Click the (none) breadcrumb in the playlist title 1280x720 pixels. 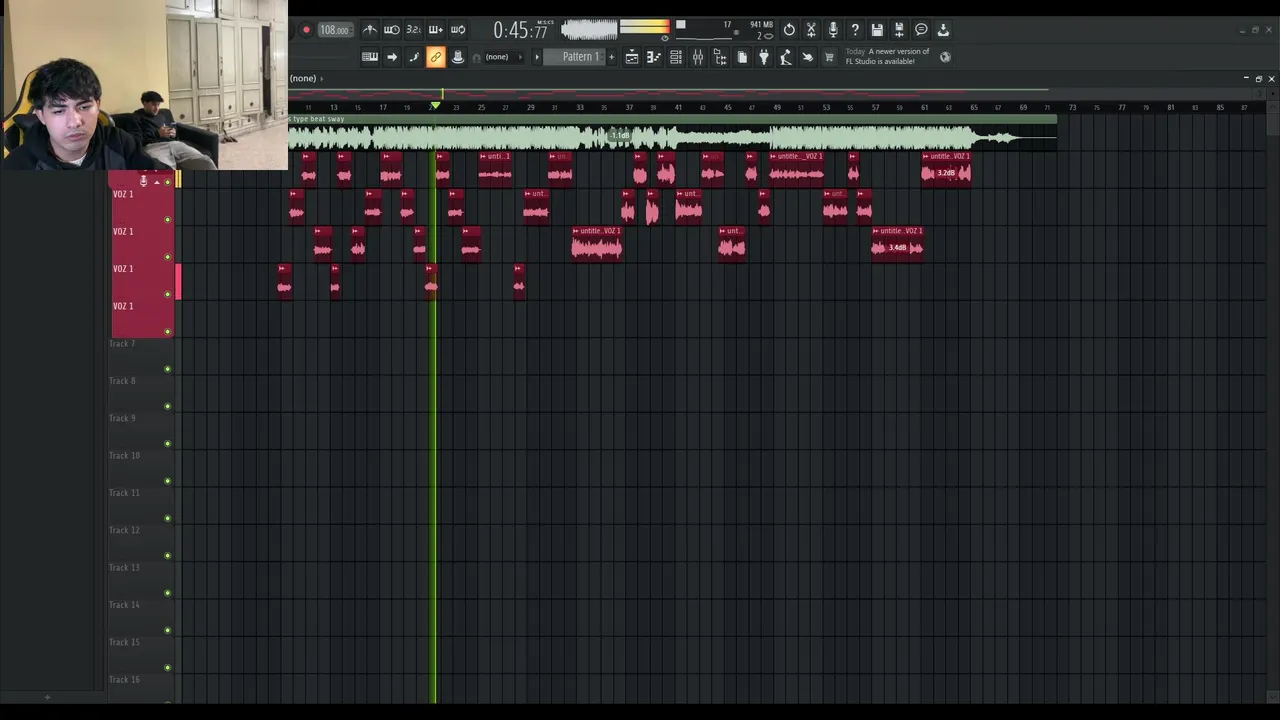[303, 78]
